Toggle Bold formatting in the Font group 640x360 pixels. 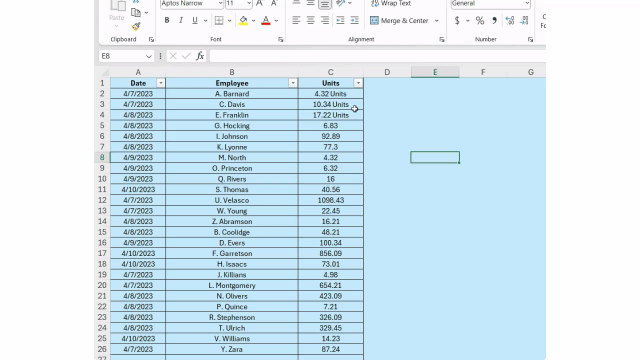[x=167, y=20]
